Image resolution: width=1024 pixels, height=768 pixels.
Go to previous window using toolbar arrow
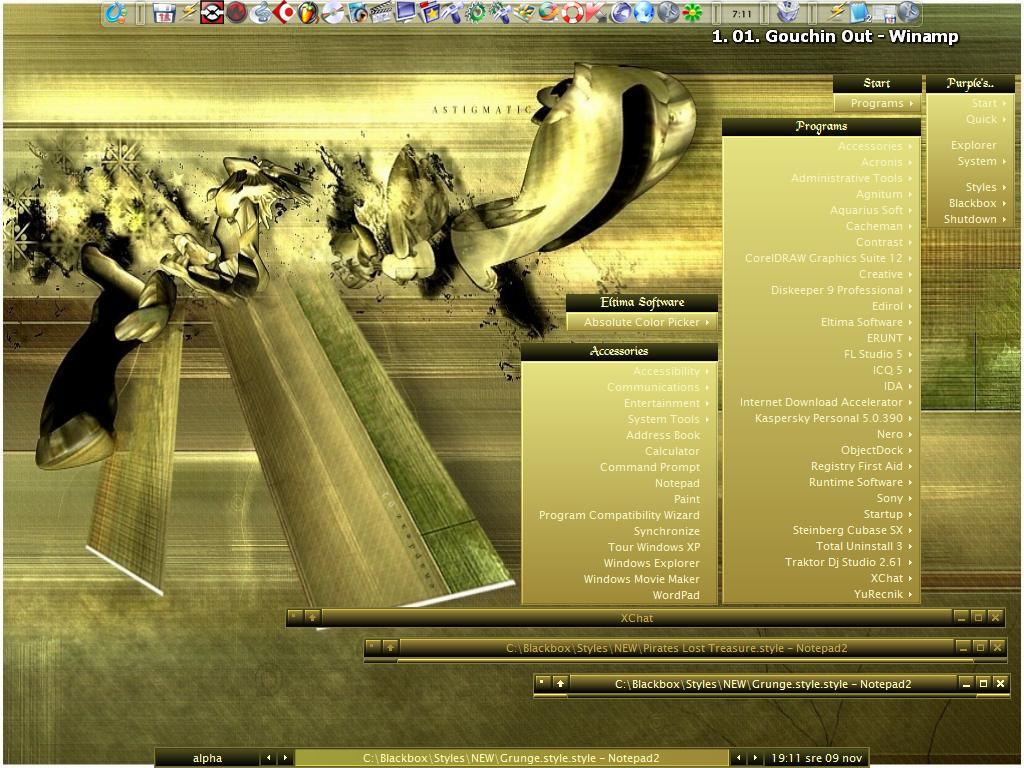(x=739, y=758)
